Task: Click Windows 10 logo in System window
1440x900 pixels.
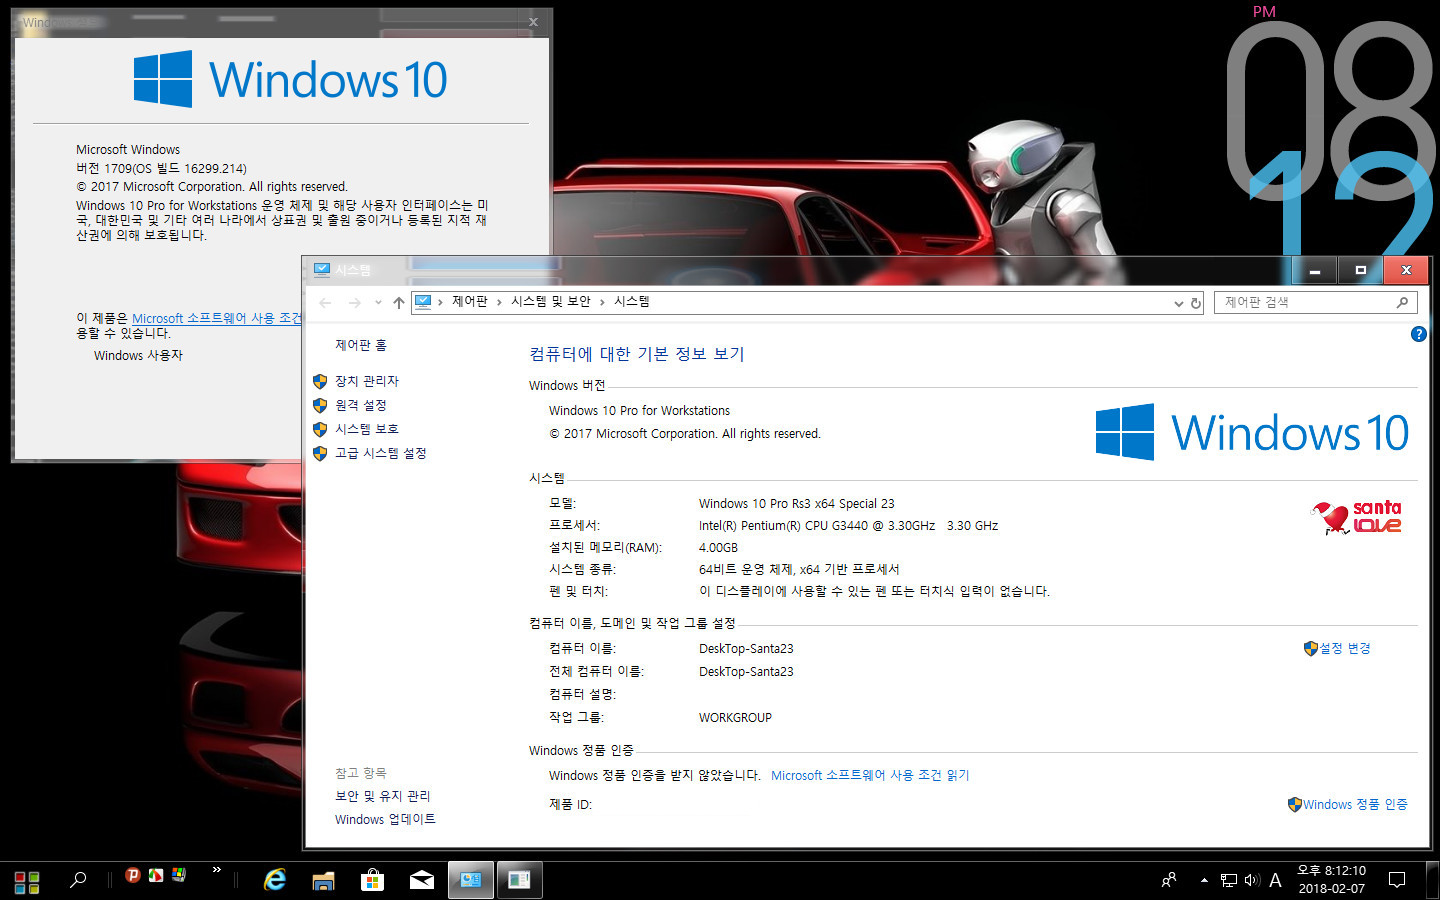Action: coord(1252,432)
